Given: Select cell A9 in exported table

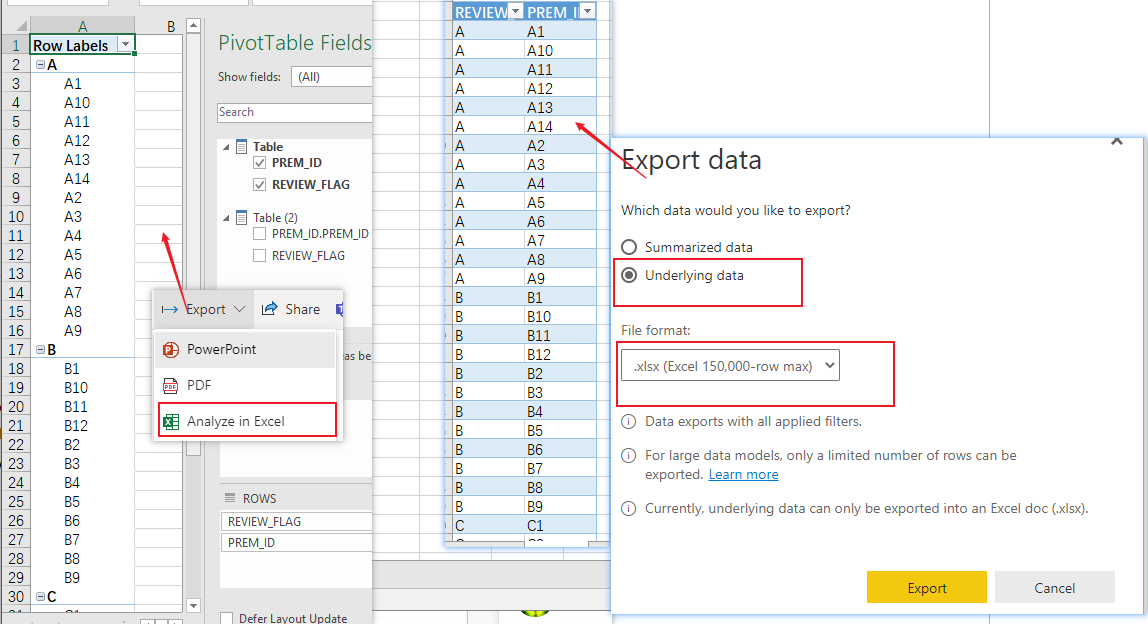Looking at the screenshot, I should coord(559,278).
